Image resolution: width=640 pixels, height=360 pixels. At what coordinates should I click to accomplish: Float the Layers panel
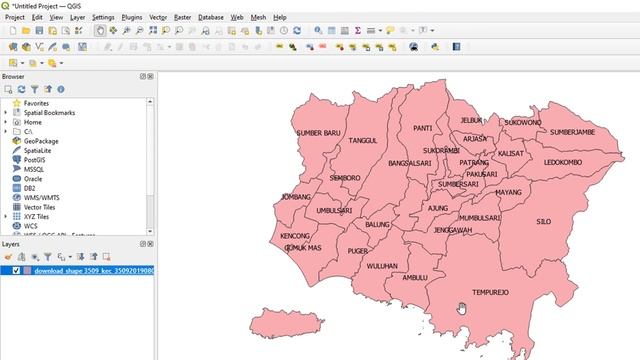pyautogui.click(x=143, y=244)
